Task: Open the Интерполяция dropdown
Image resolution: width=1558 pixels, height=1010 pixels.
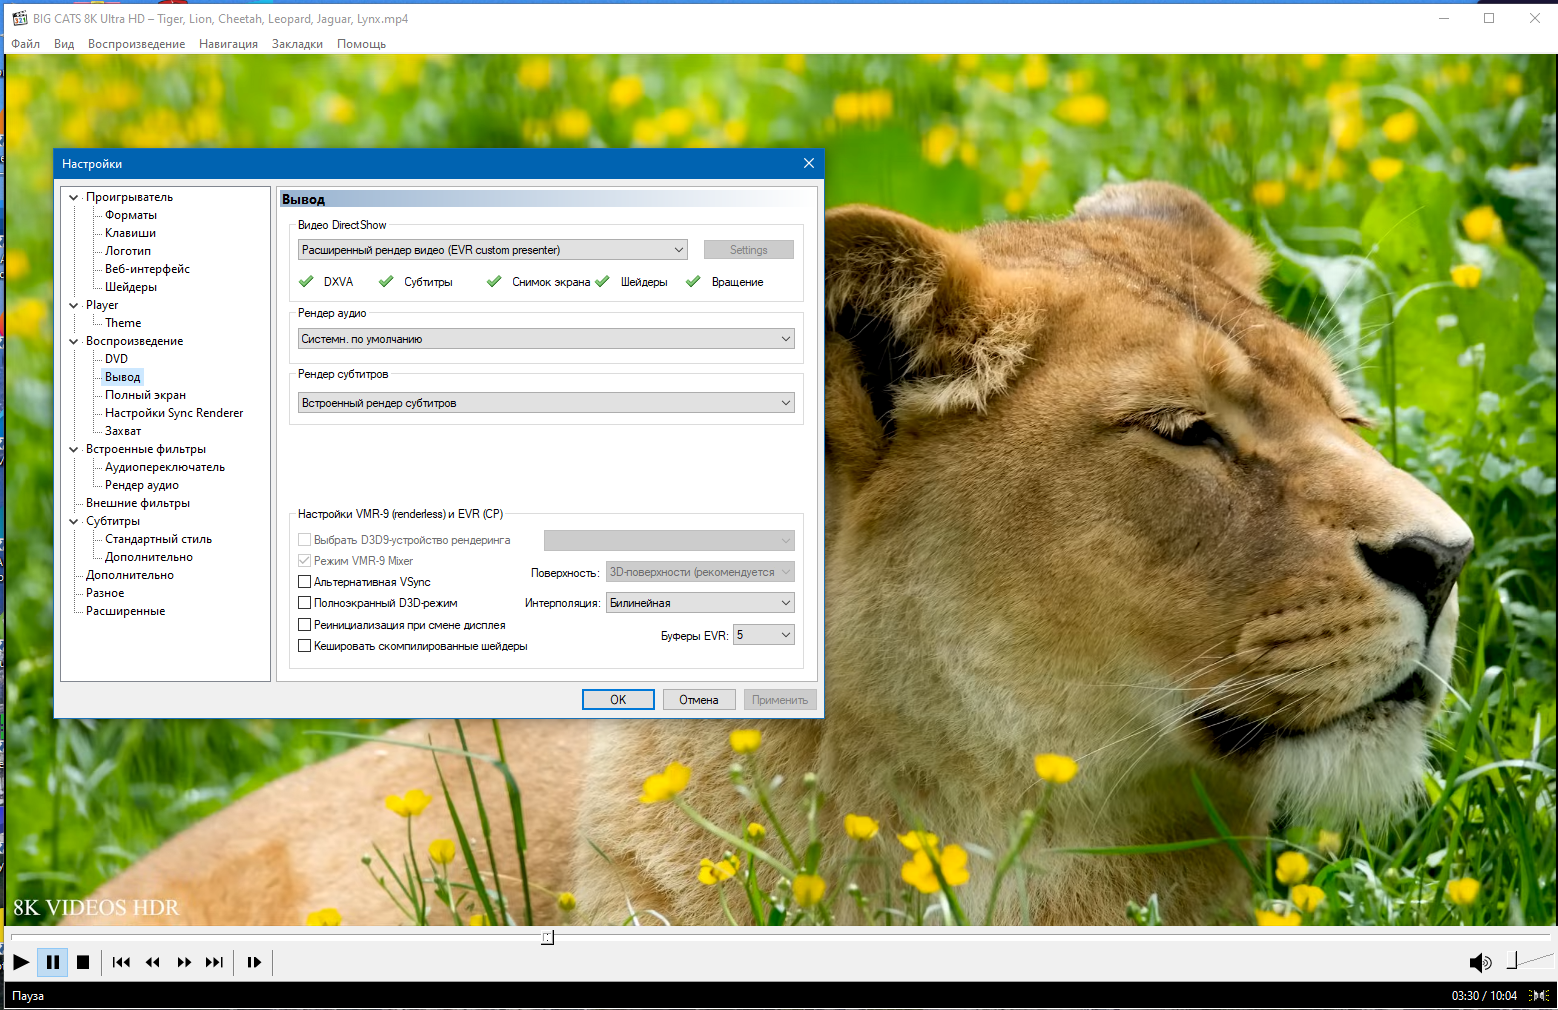Action: [700, 603]
